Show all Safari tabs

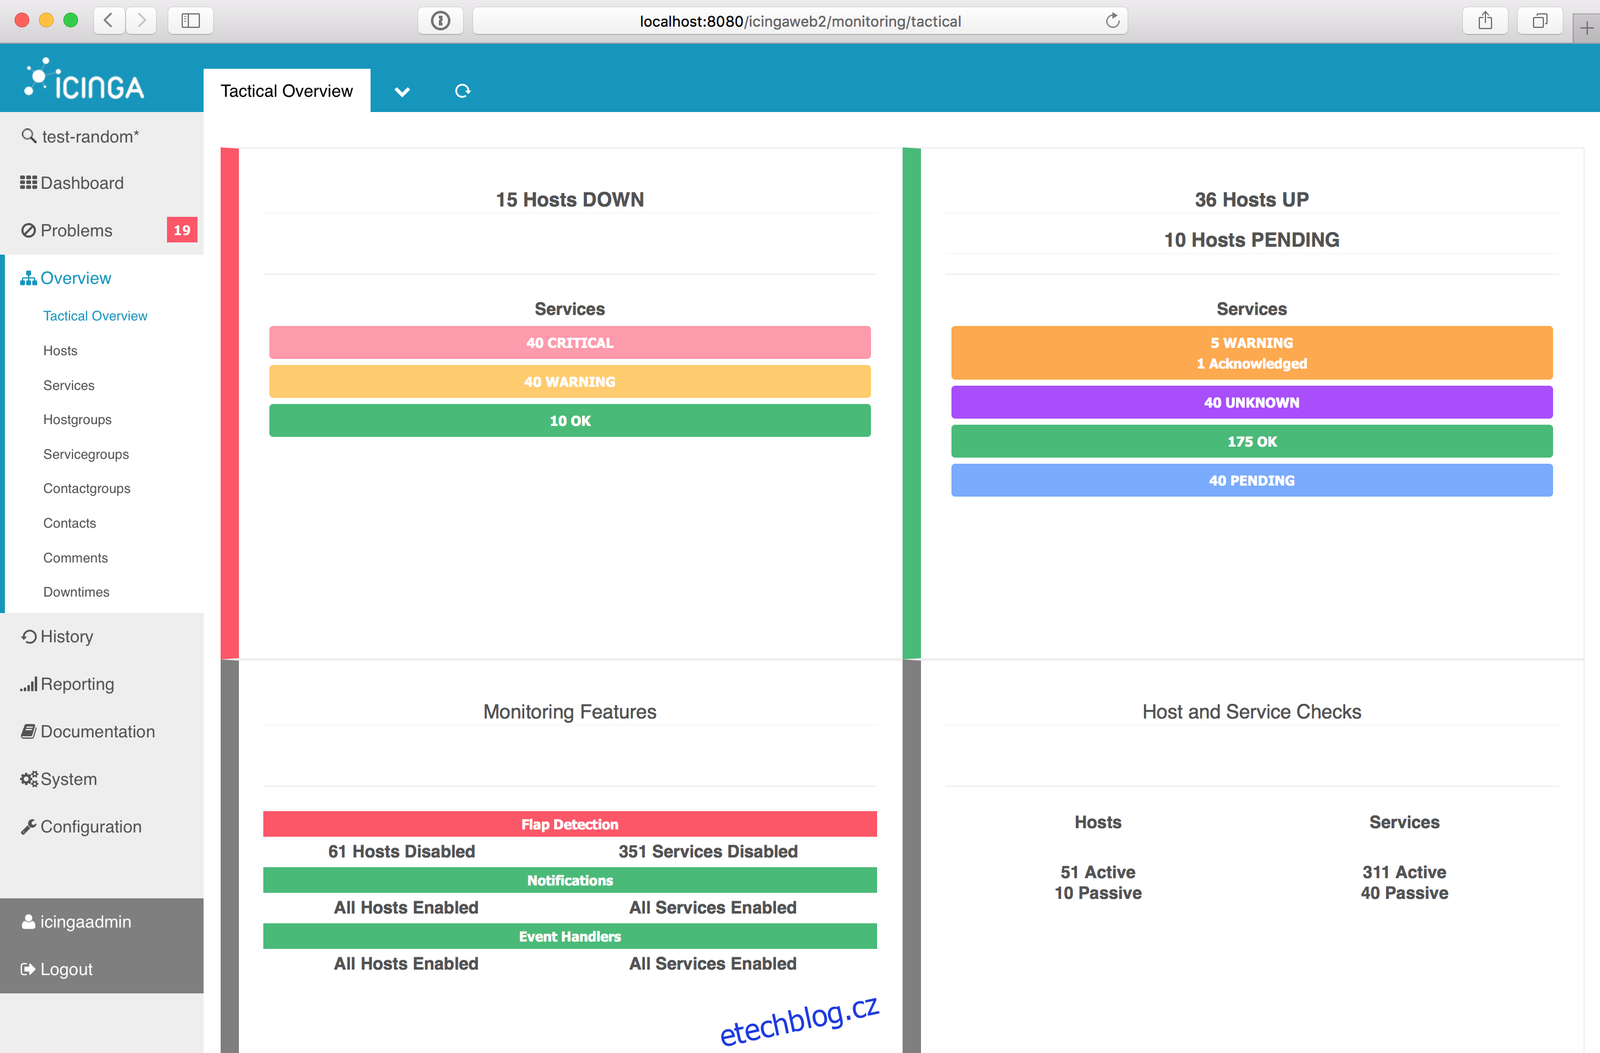click(x=1540, y=20)
